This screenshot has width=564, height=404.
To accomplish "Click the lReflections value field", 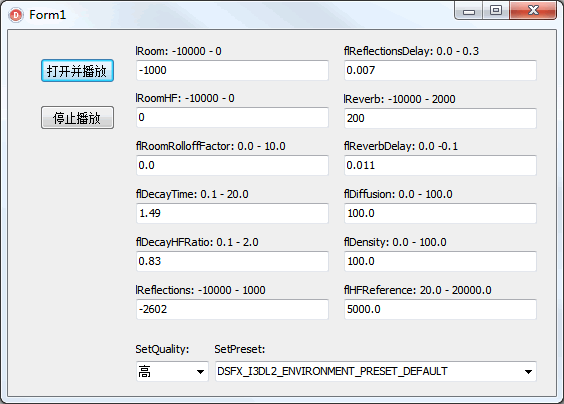I will pyautogui.click(x=232, y=309).
